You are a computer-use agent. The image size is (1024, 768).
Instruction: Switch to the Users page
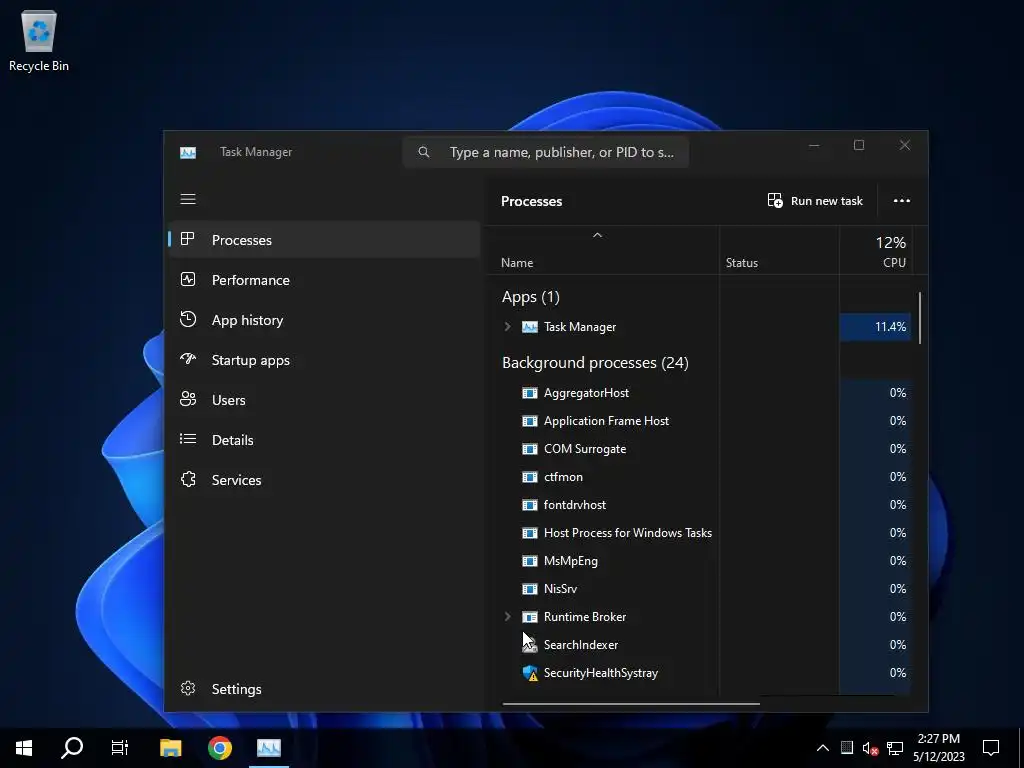[x=325, y=400]
